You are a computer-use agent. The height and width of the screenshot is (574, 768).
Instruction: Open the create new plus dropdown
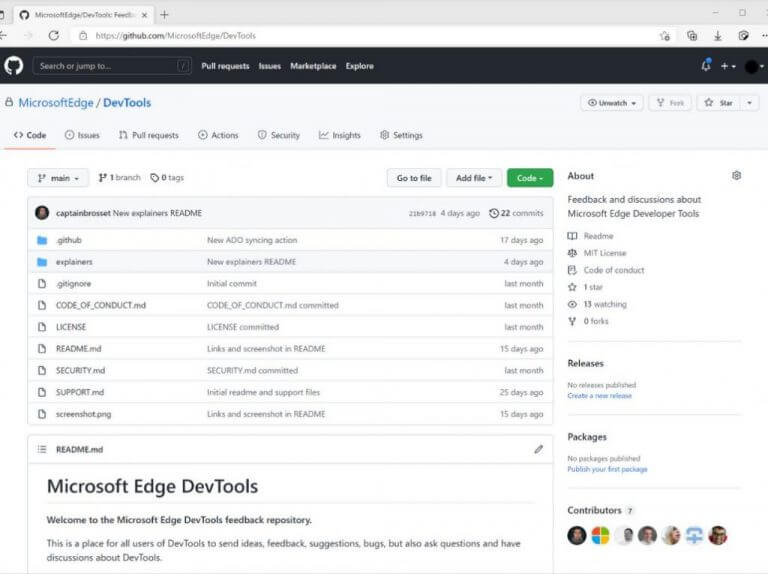click(x=728, y=66)
